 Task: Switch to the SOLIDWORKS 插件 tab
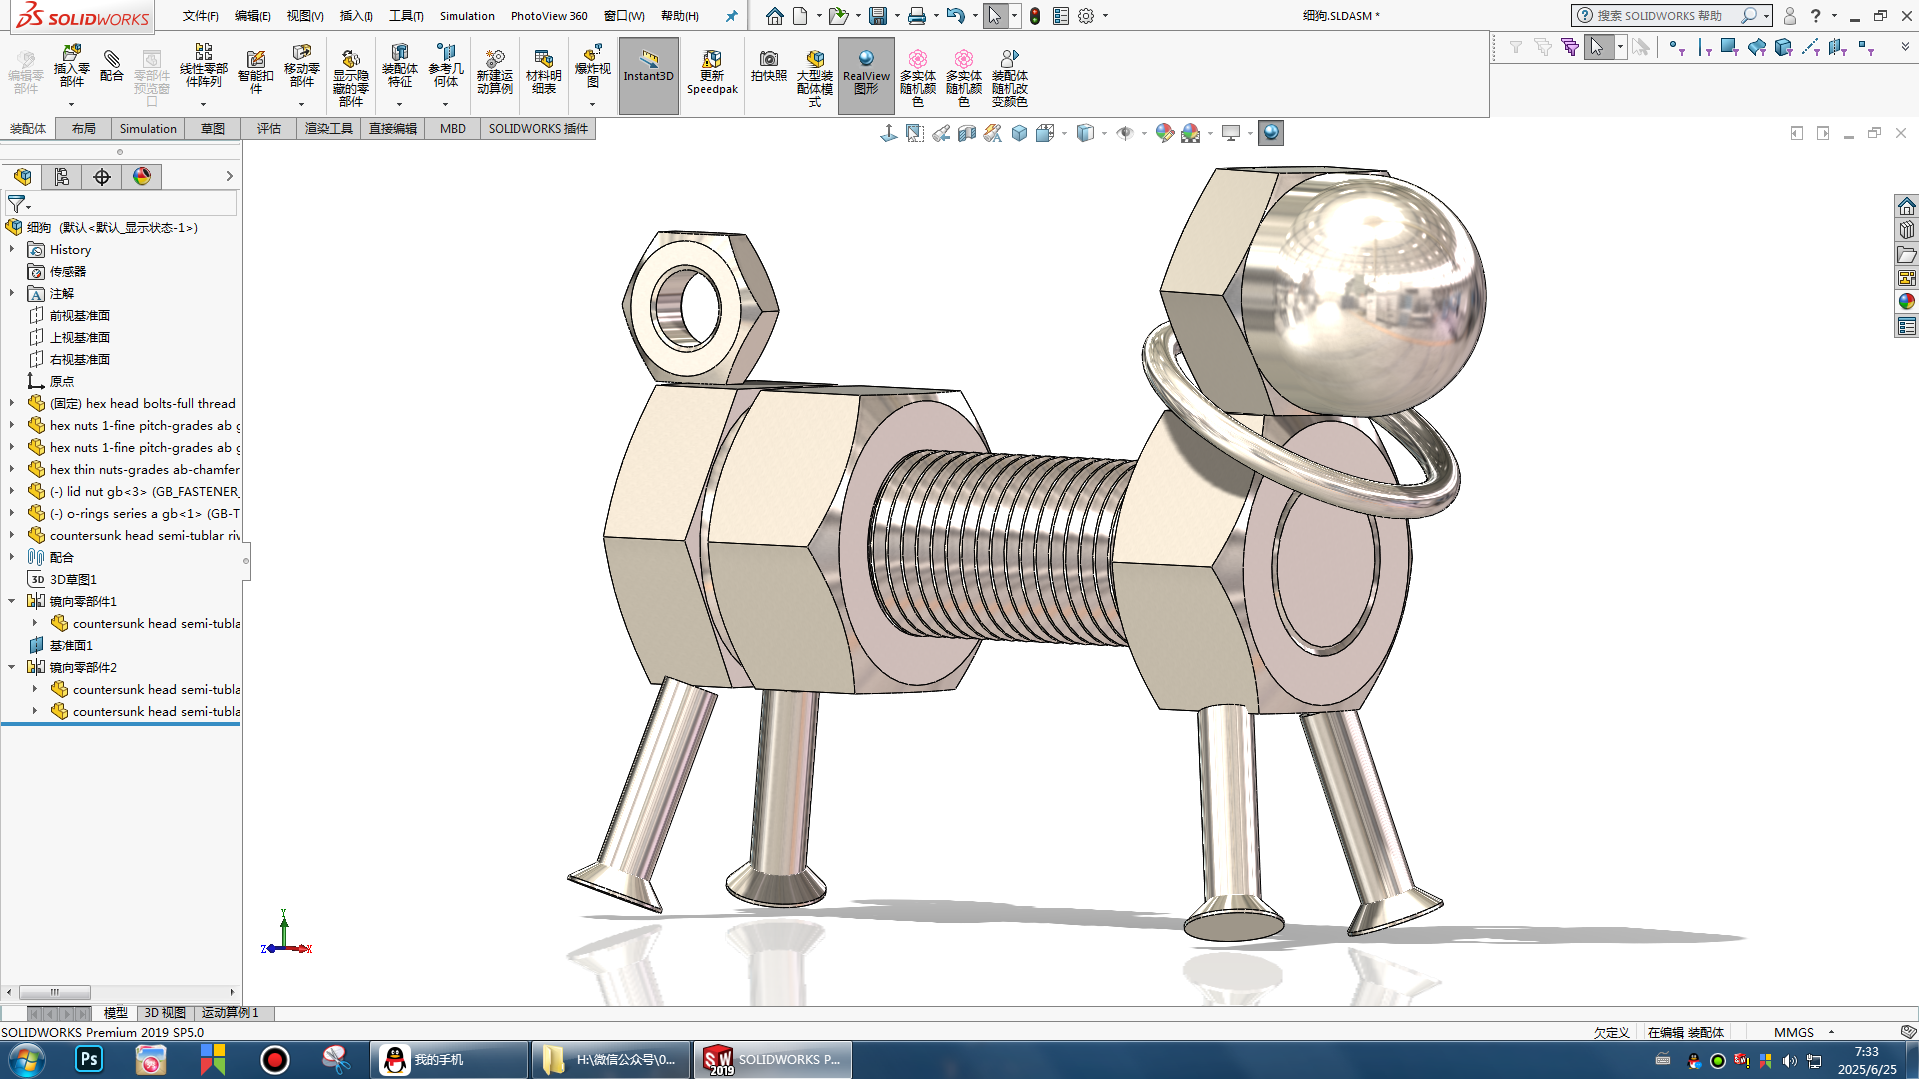point(538,128)
